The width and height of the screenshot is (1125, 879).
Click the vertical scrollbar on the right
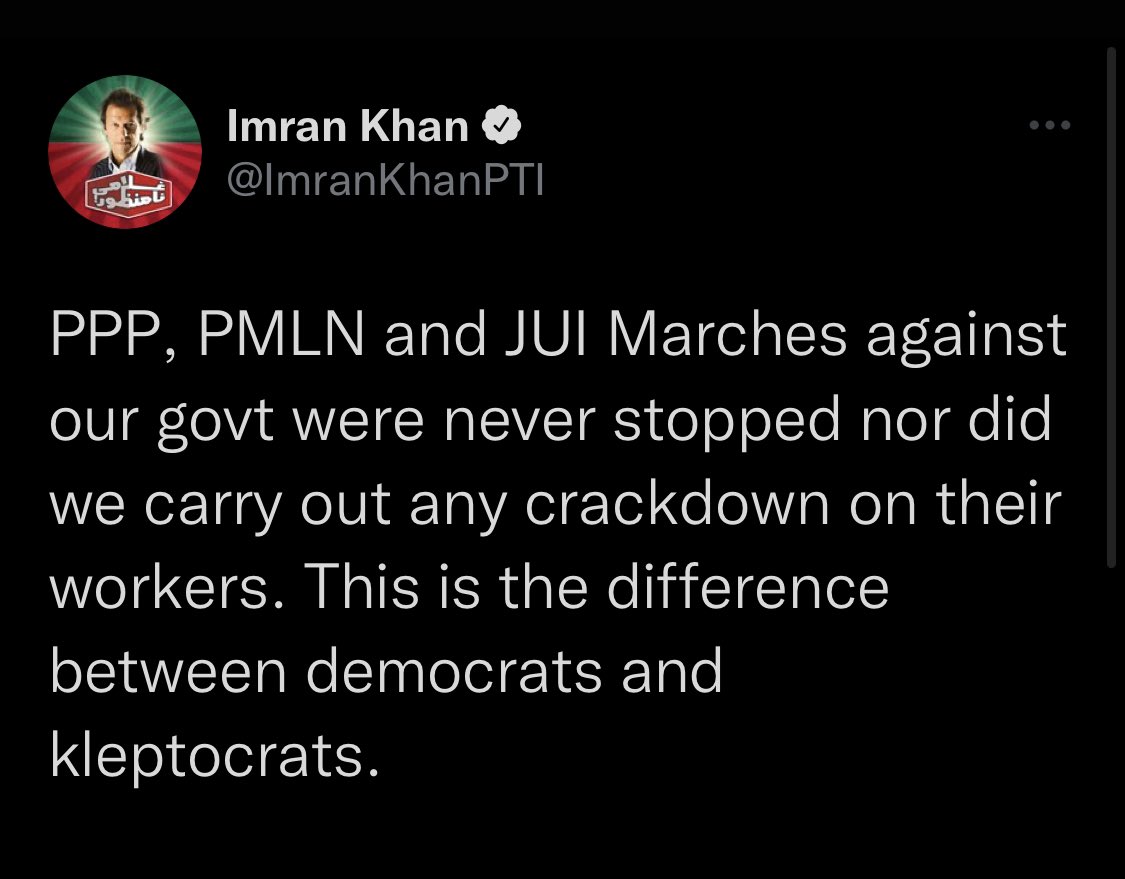[x=1111, y=307]
